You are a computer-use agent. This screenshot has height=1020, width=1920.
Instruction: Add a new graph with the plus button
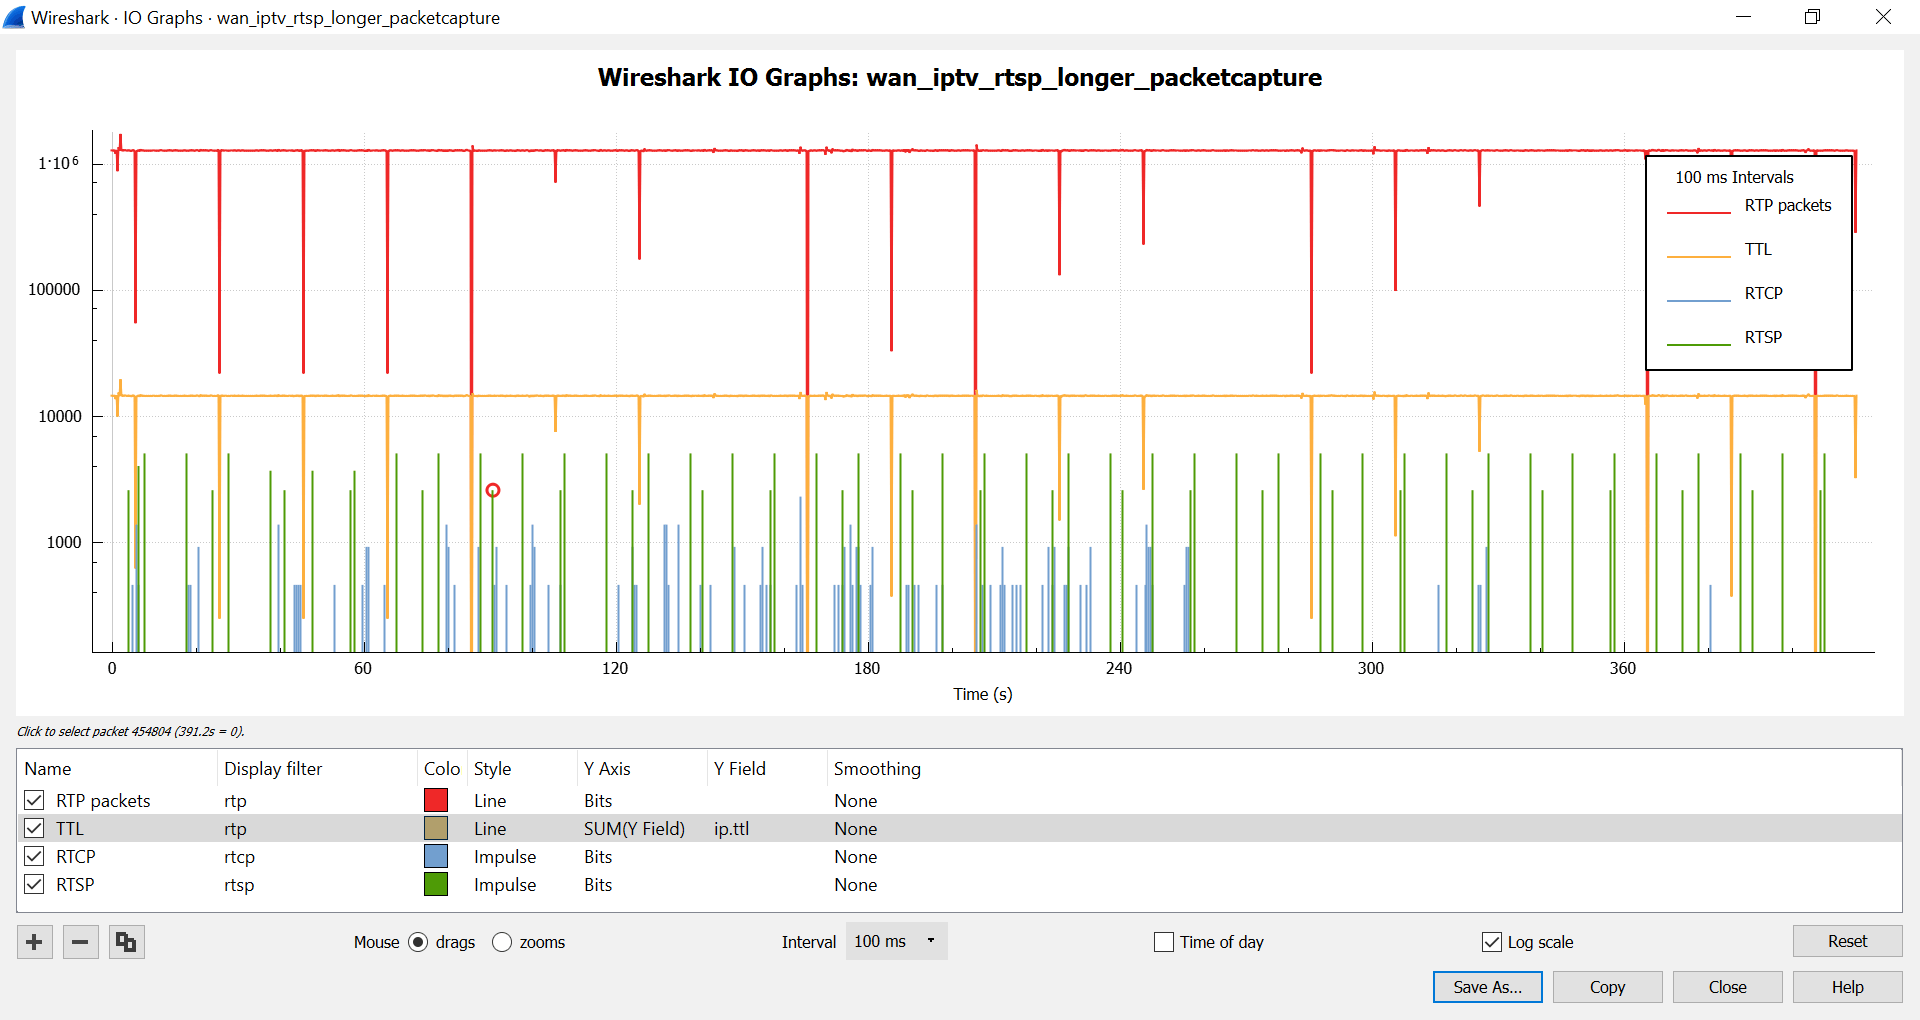point(34,942)
